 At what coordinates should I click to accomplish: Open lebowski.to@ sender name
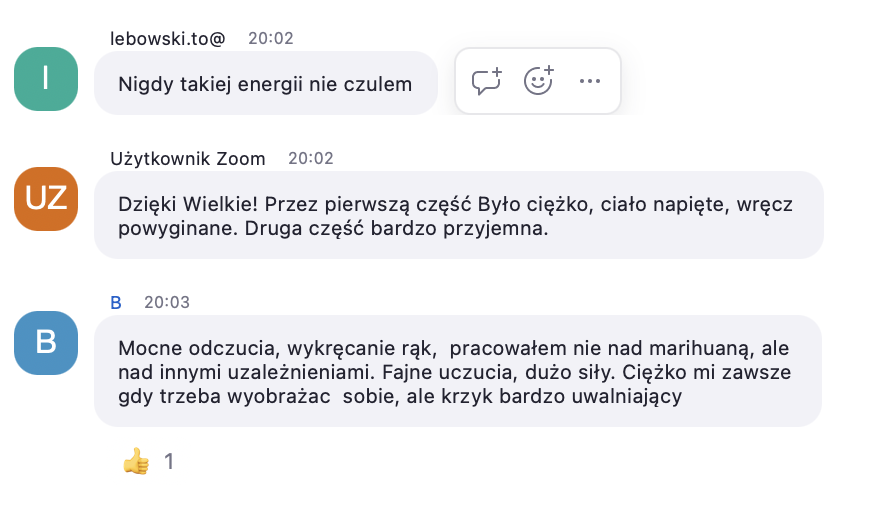tap(168, 38)
